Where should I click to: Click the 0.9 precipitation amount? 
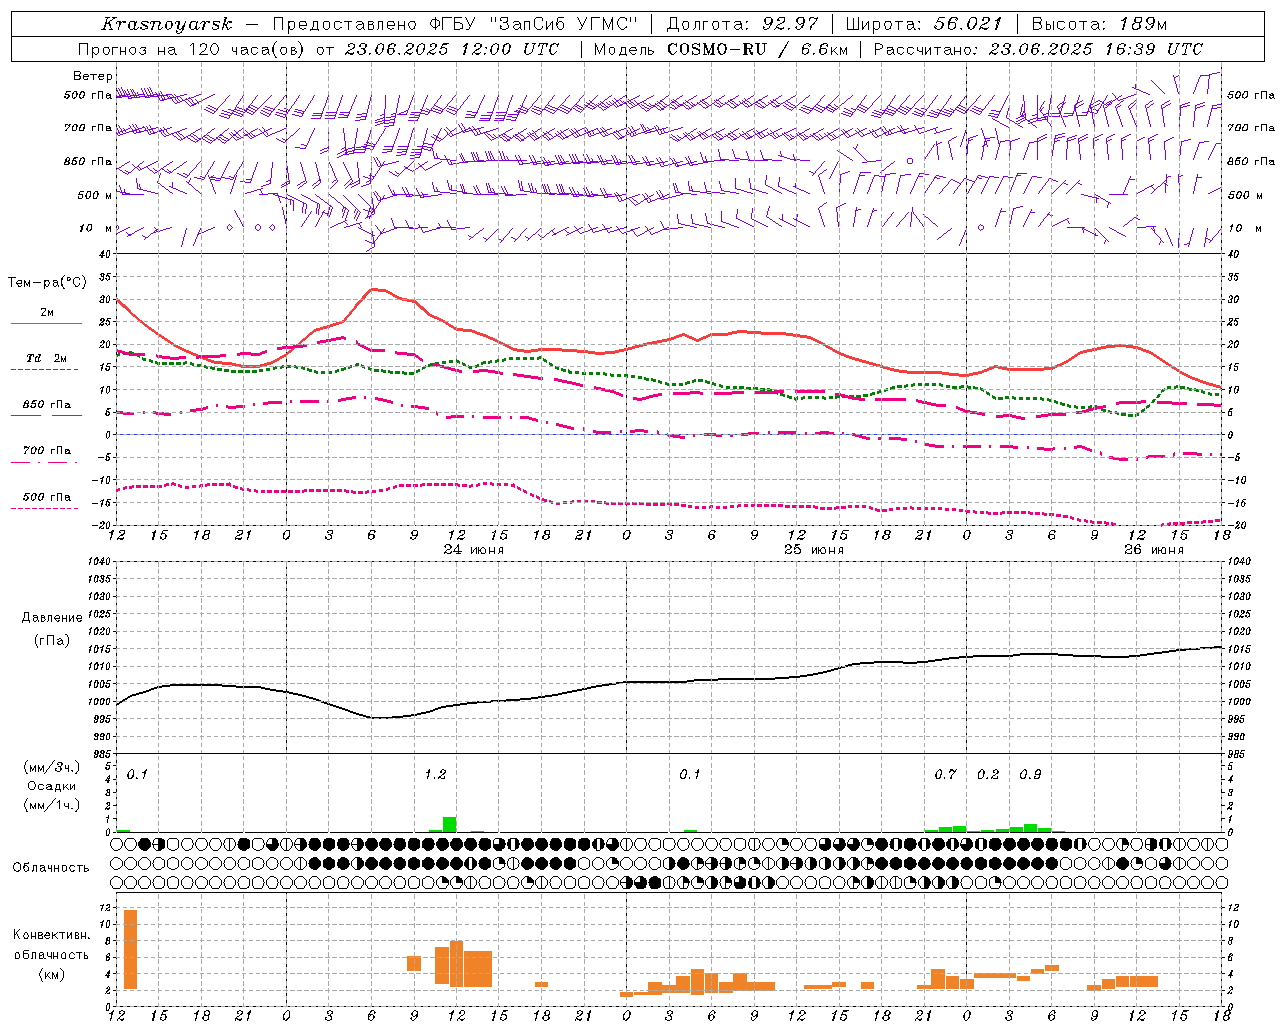coord(1030,774)
